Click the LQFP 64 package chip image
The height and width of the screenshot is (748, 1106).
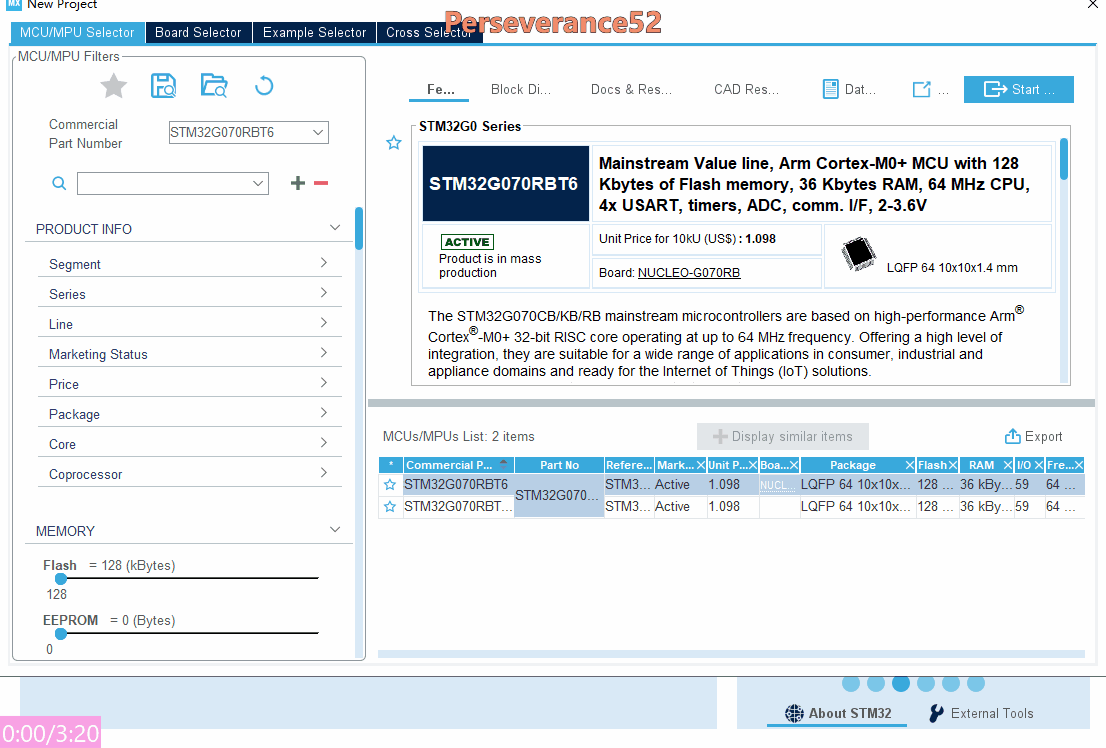(858, 255)
